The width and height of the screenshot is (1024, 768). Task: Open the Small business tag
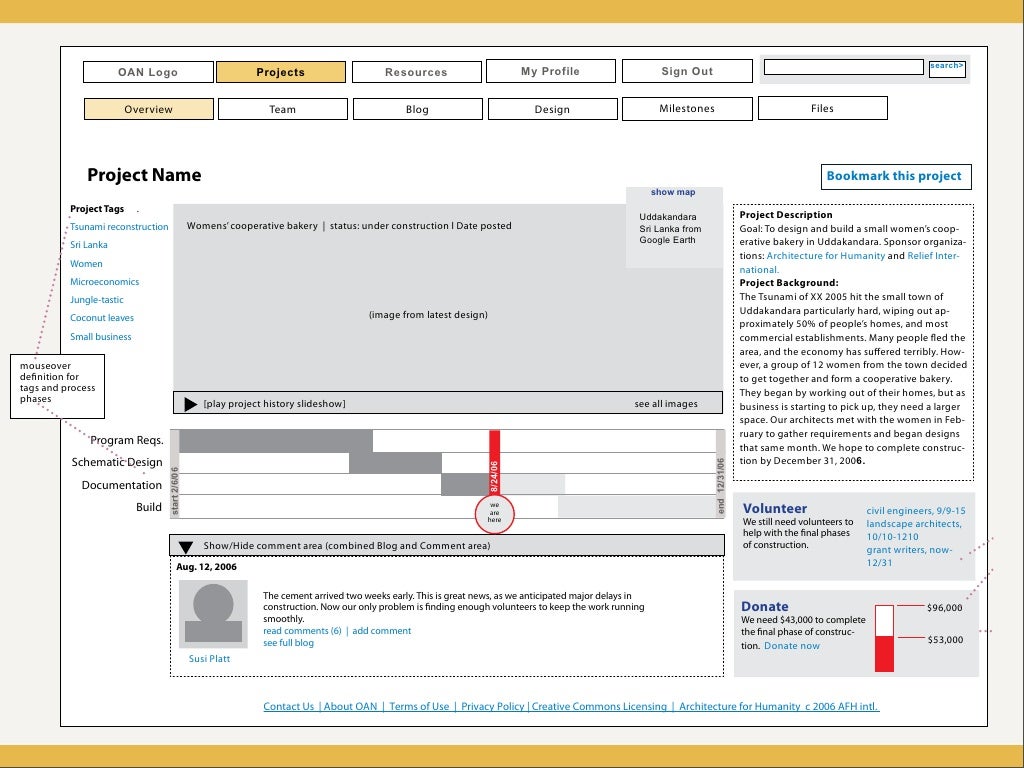101,337
